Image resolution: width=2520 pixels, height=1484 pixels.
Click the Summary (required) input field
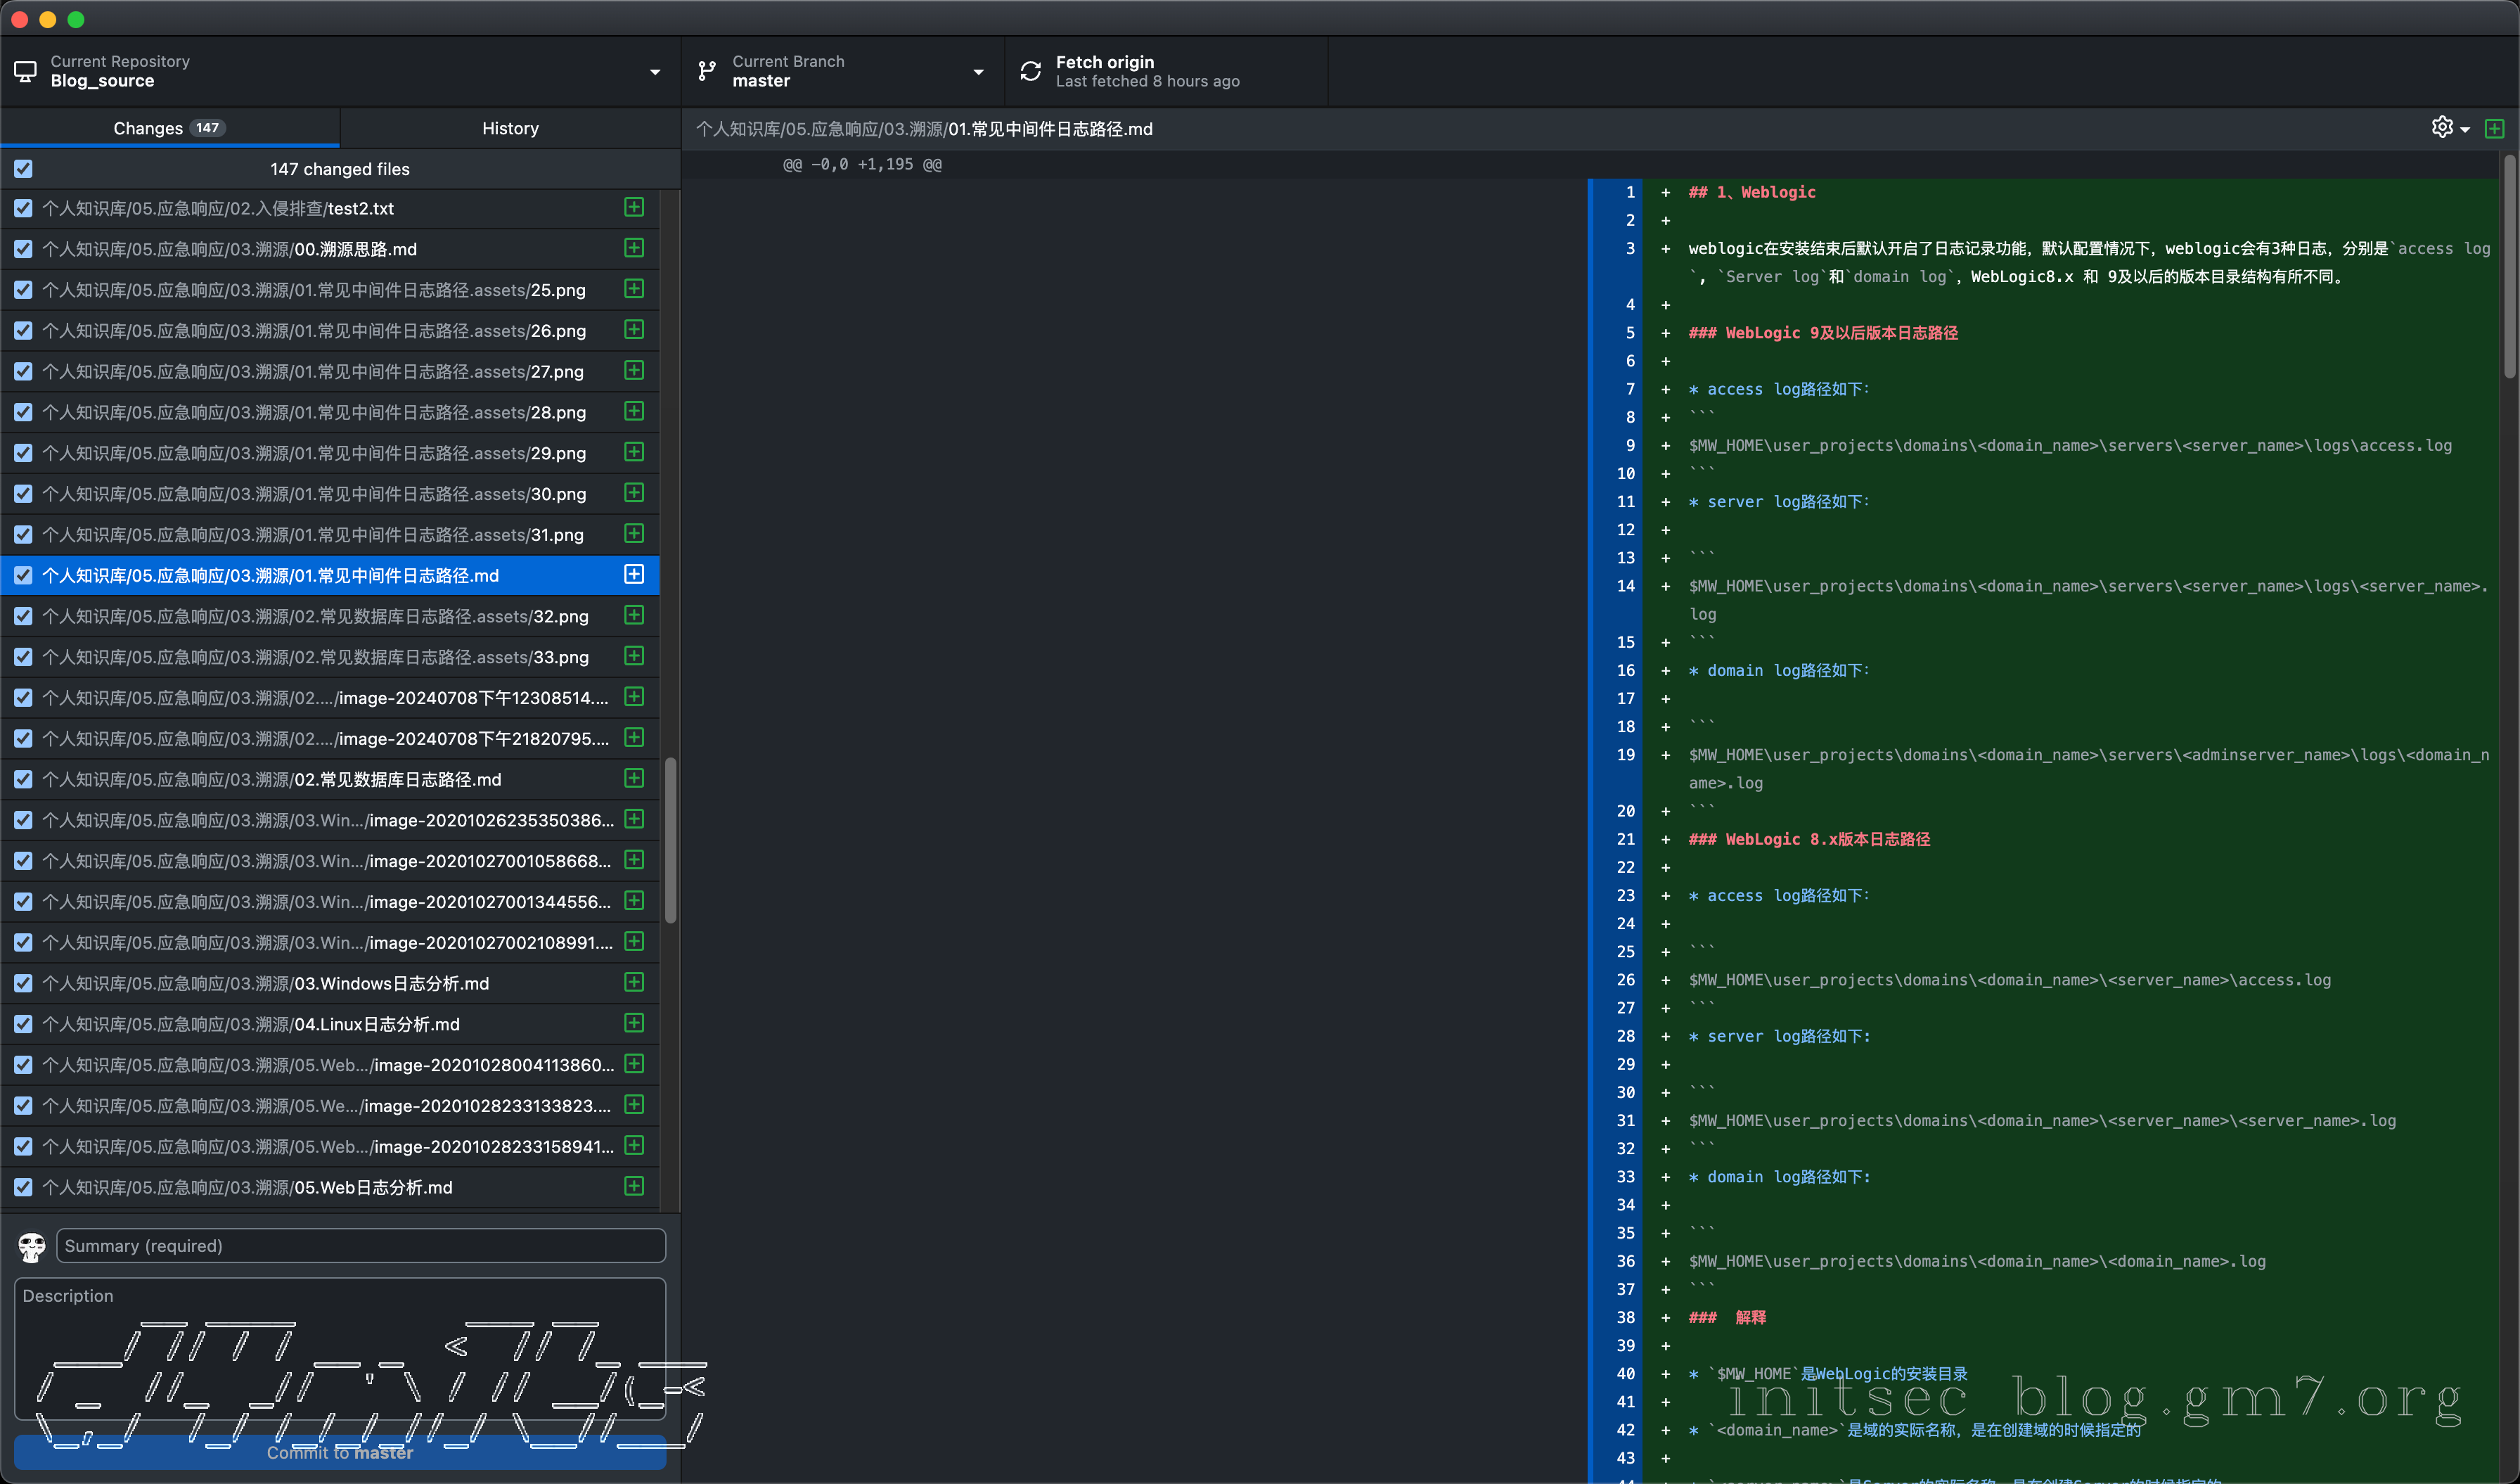361,1246
